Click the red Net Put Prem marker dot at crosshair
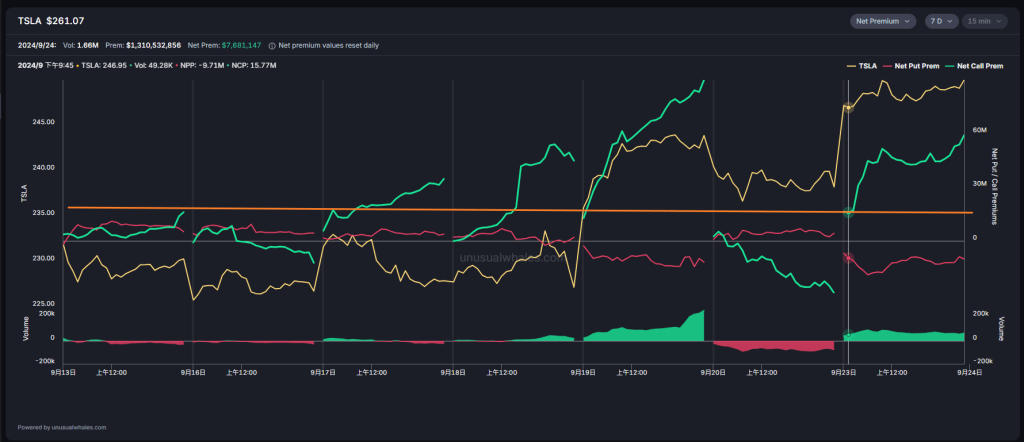1024x442 pixels. tap(848, 256)
